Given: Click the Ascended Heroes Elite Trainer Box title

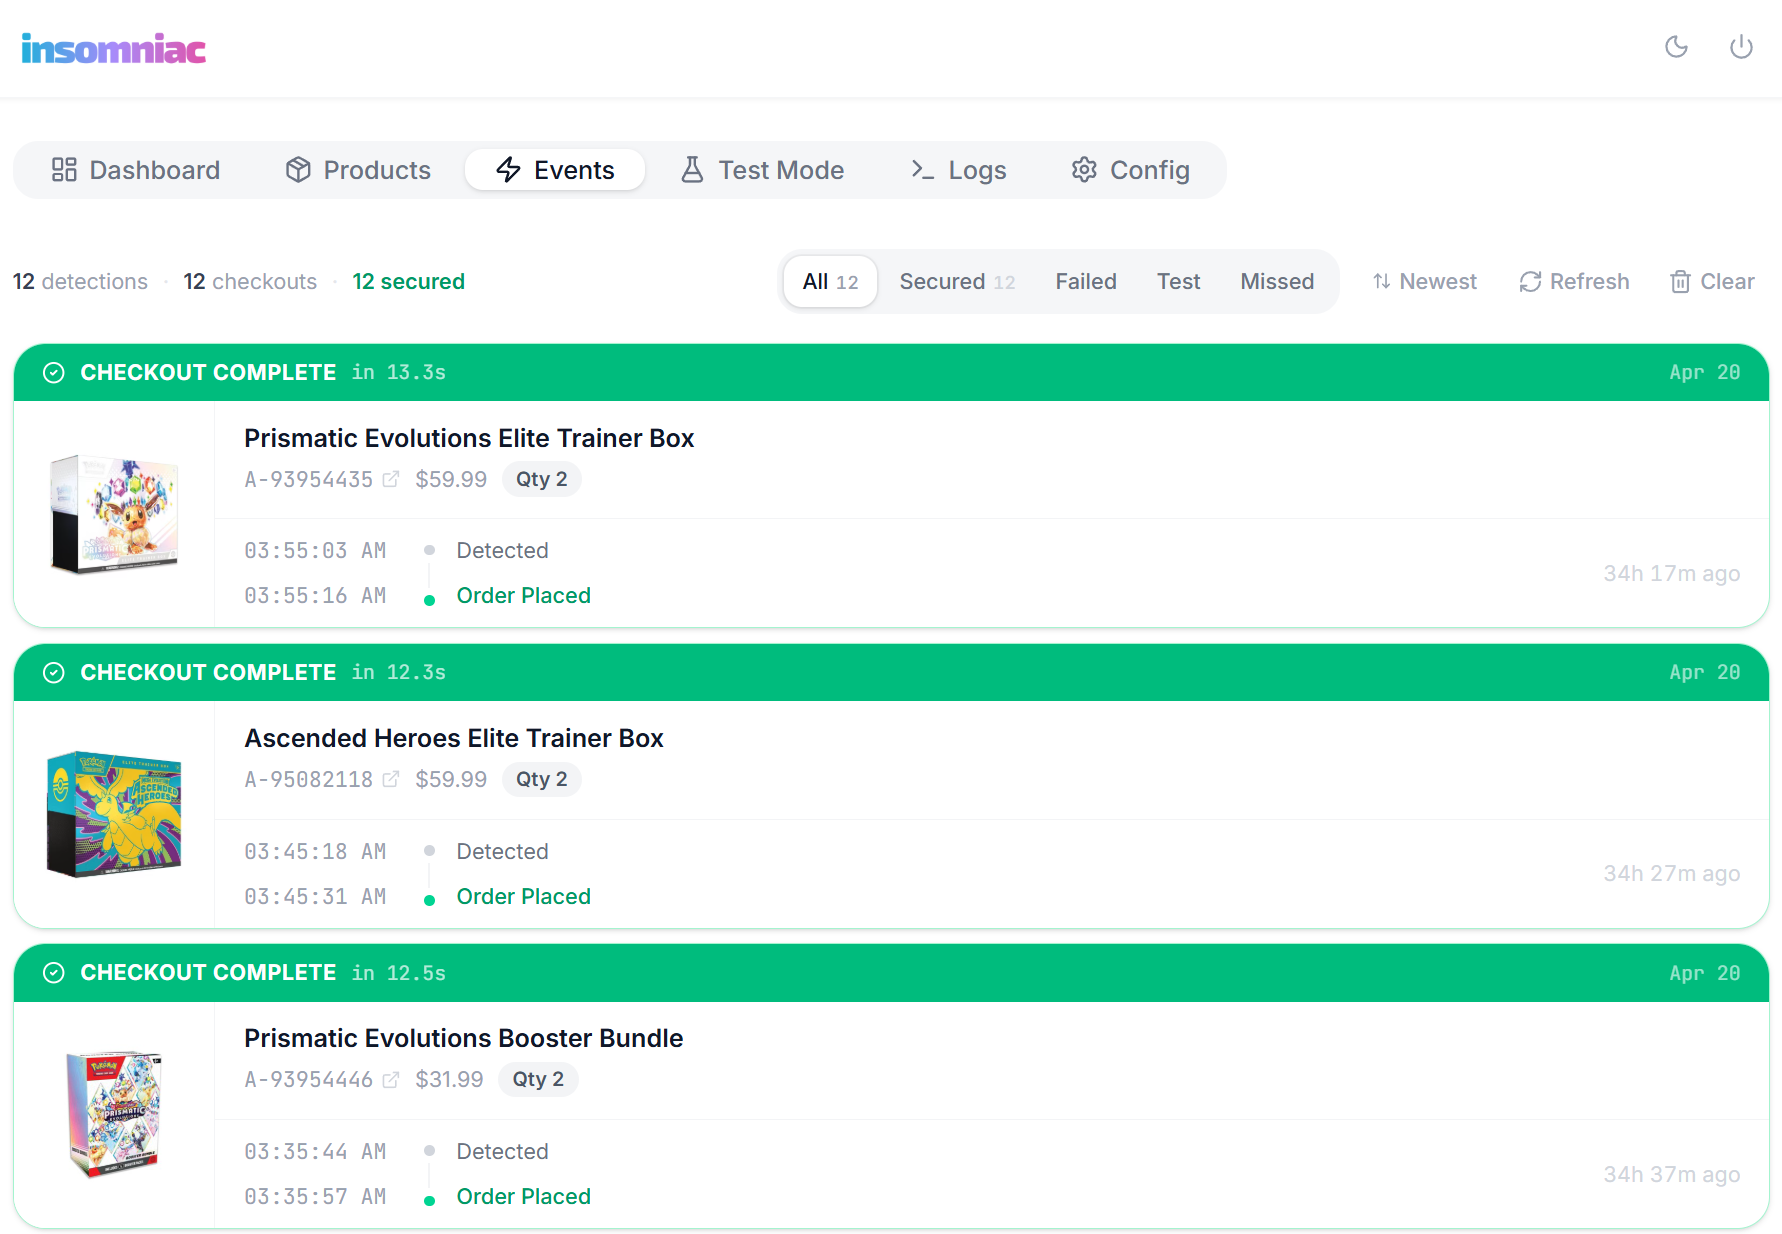Looking at the screenshot, I should point(454,738).
